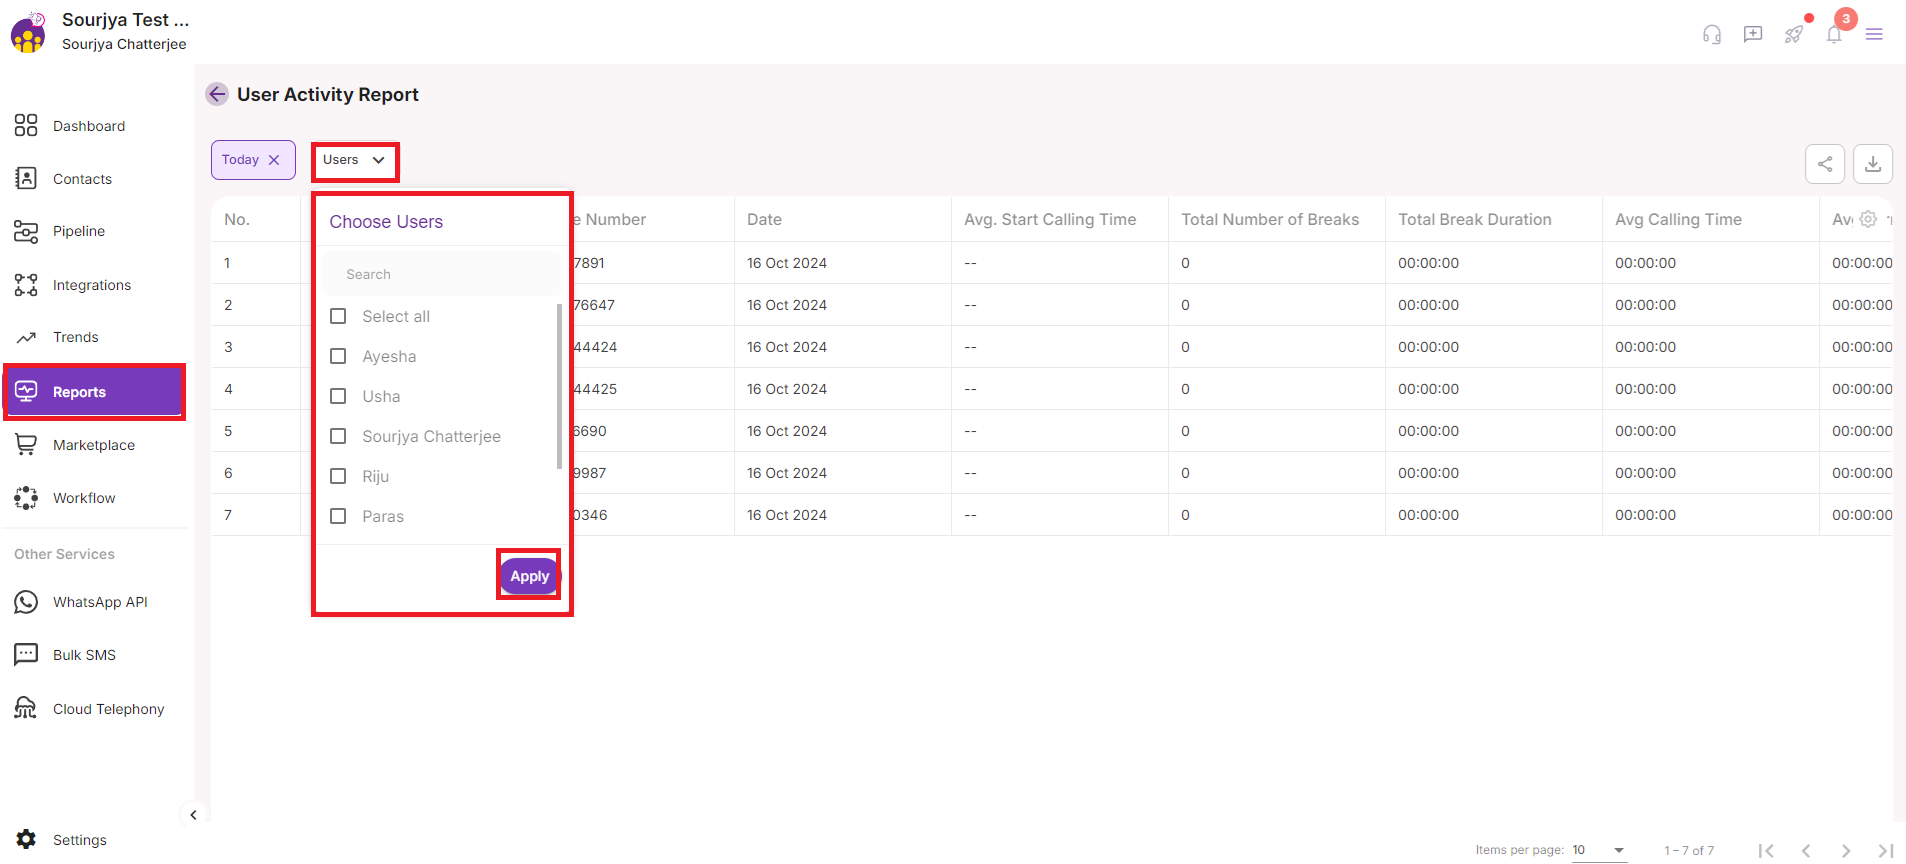The width and height of the screenshot is (1906, 864).
Task: Open the hamburger menu icon
Action: [x=1874, y=35]
